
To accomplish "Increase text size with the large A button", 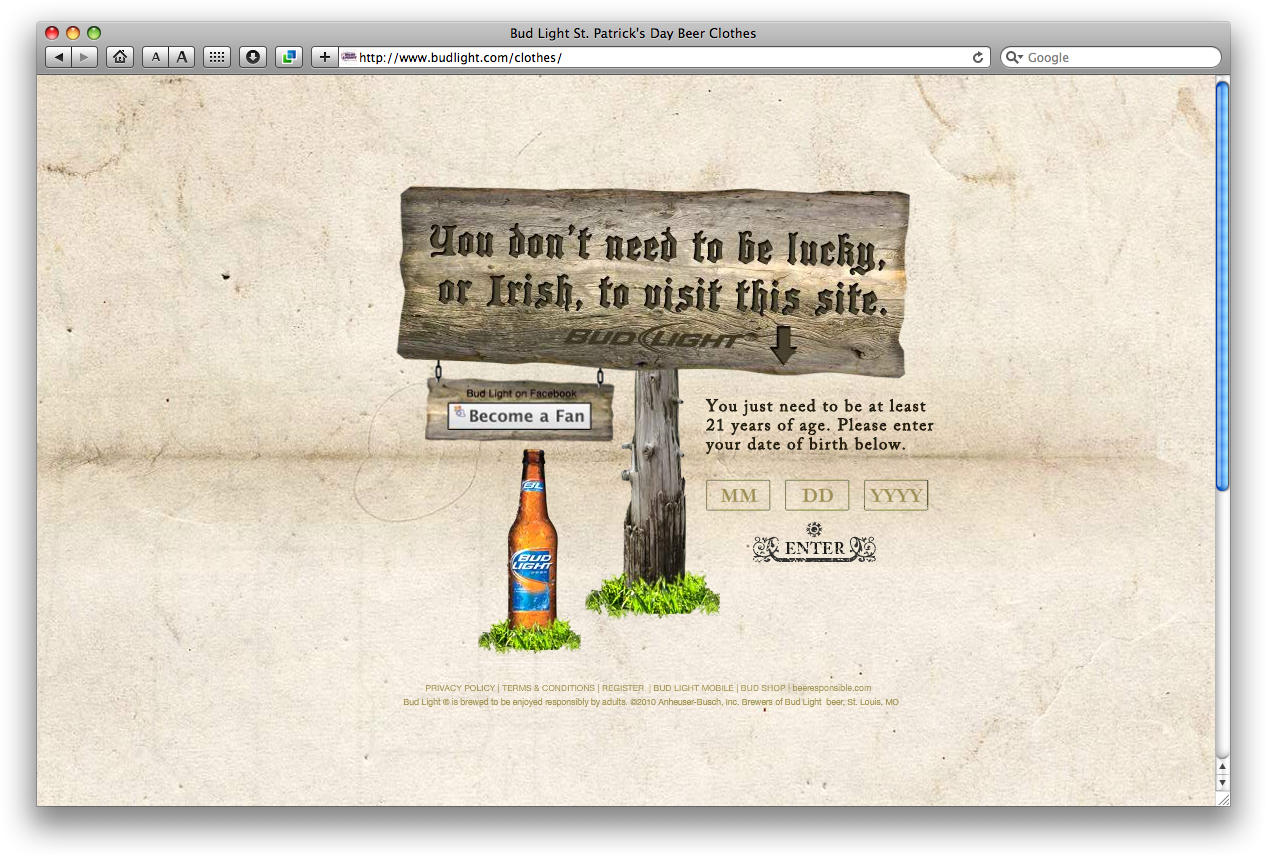I will tap(181, 57).
